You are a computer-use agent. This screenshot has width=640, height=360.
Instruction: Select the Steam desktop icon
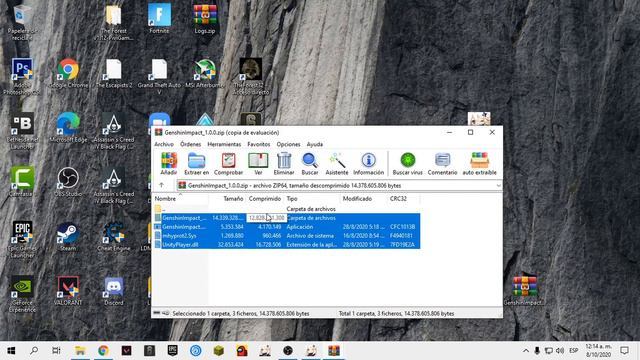pyautogui.click(x=68, y=236)
